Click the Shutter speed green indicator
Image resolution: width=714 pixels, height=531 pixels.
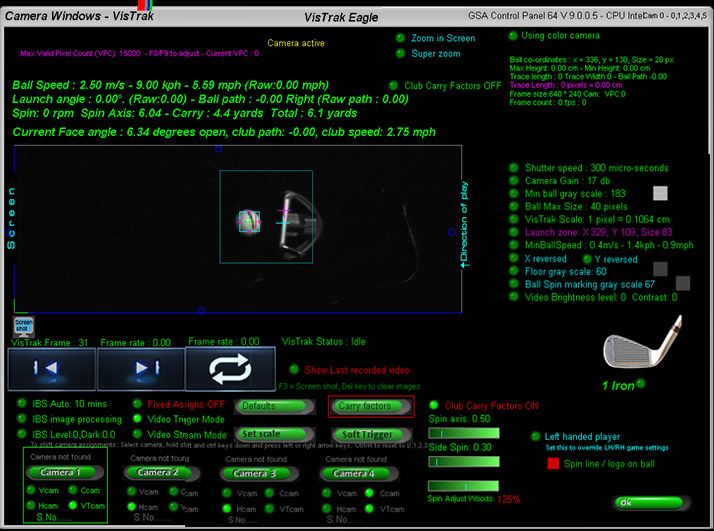[x=514, y=168]
